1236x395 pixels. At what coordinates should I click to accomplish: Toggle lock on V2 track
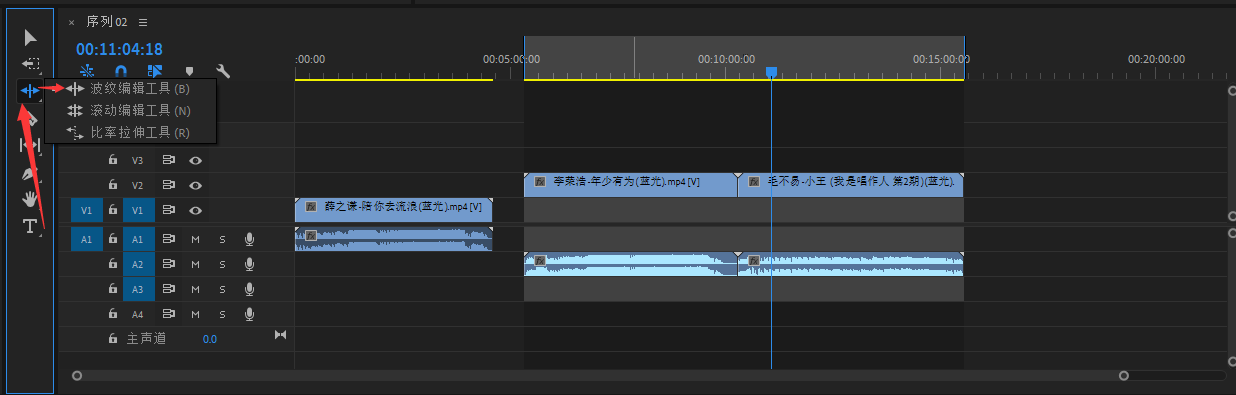[113, 185]
